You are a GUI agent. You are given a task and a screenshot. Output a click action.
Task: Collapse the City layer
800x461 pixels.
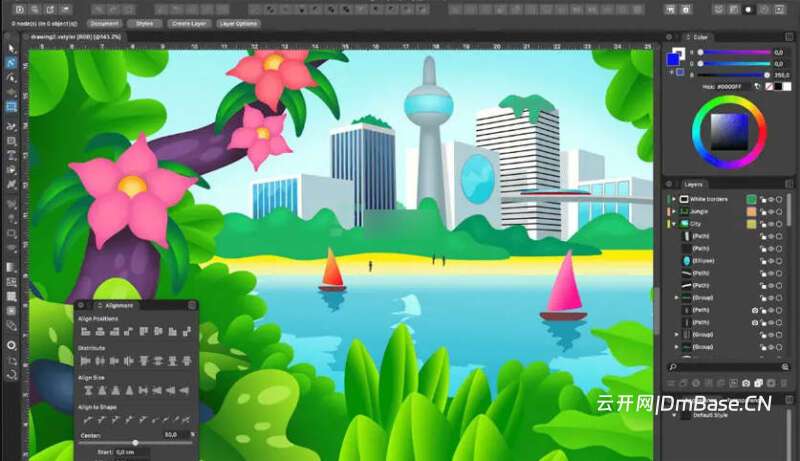click(674, 224)
